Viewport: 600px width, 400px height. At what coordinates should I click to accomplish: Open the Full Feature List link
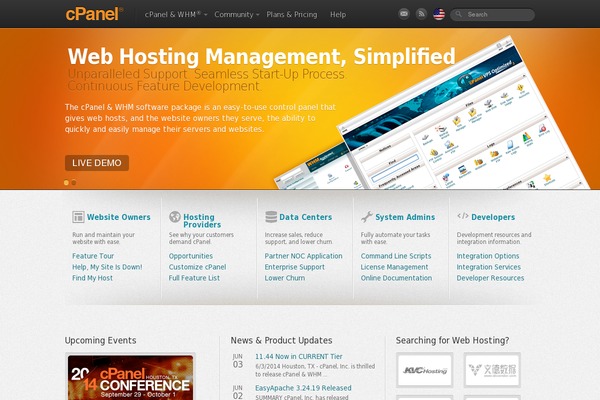point(194,278)
